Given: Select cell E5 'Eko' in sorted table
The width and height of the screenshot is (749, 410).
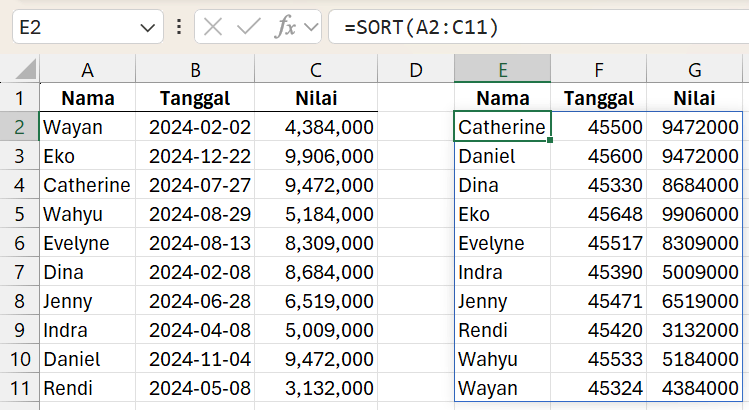Looking at the screenshot, I should click(503, 214).
